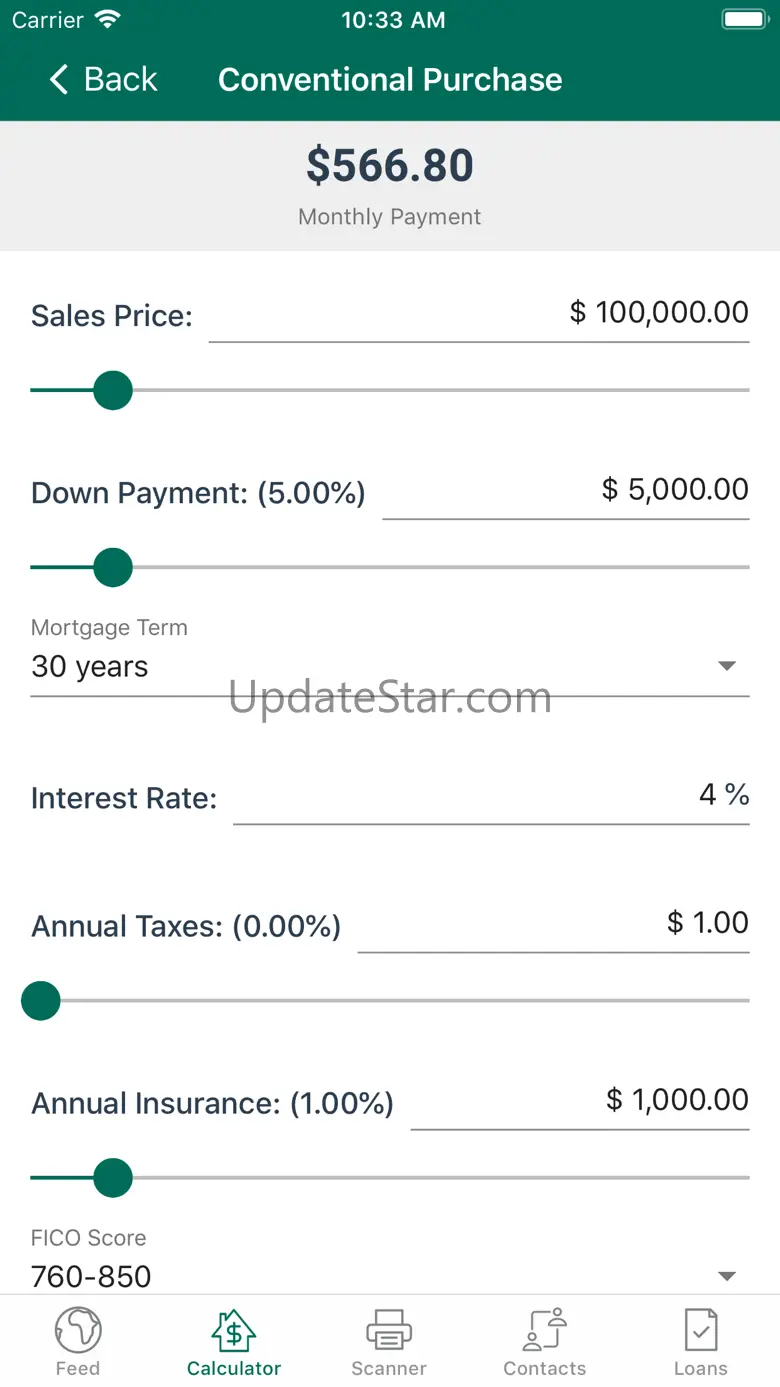Tap the Loans document icon
The height and width of the screenshot is (1387, 780).
tap(700, 1330)
